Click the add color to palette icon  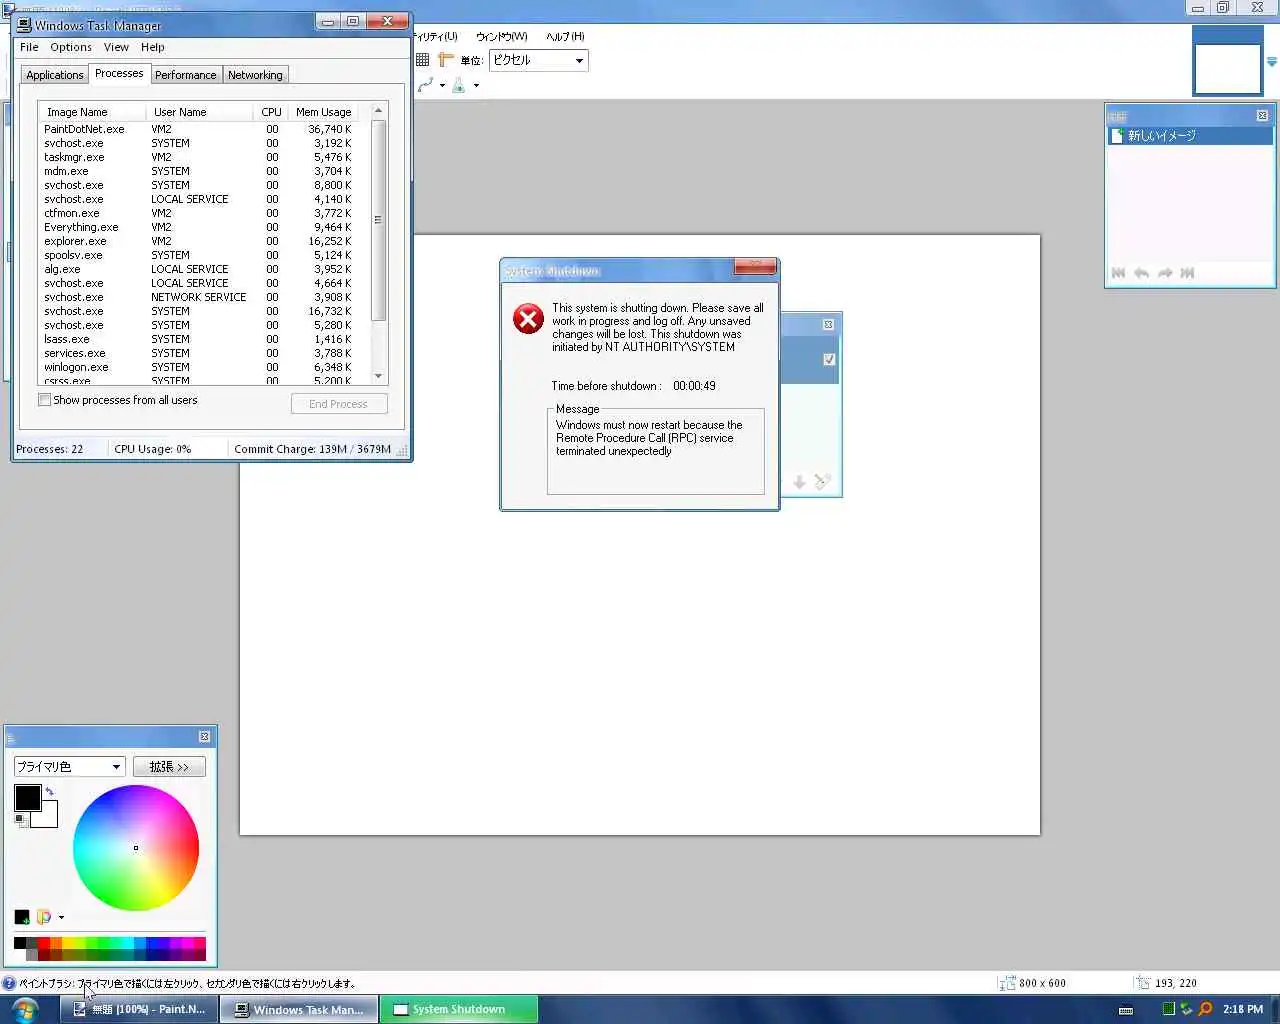point(22,917)
